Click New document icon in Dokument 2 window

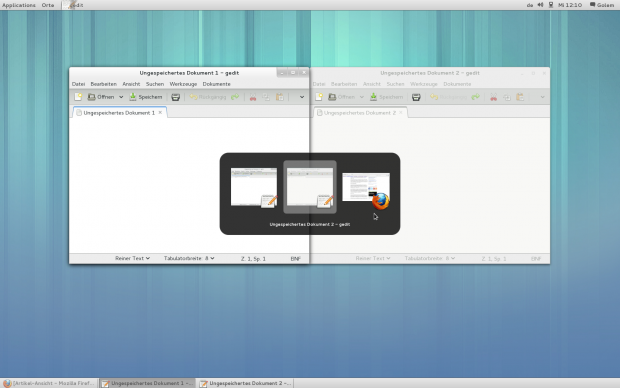(x=319, y=97)
